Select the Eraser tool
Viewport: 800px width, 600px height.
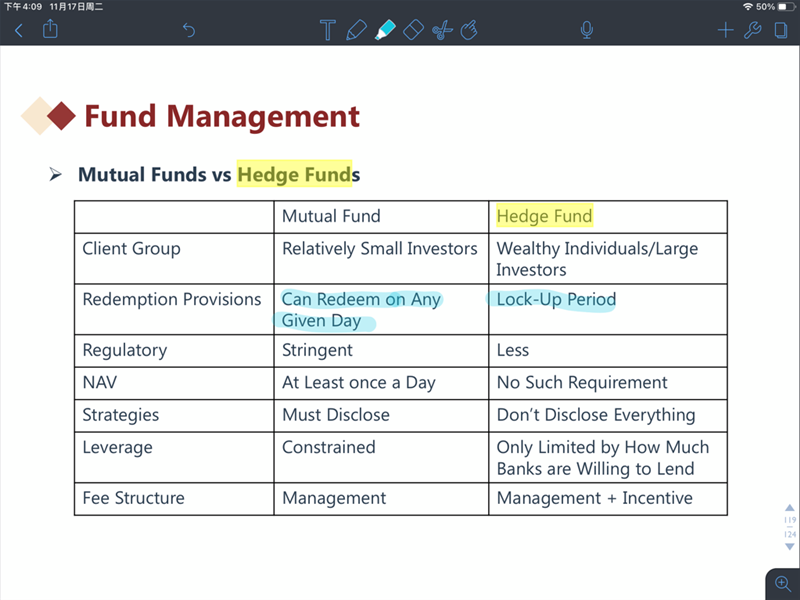pos(414,30)
